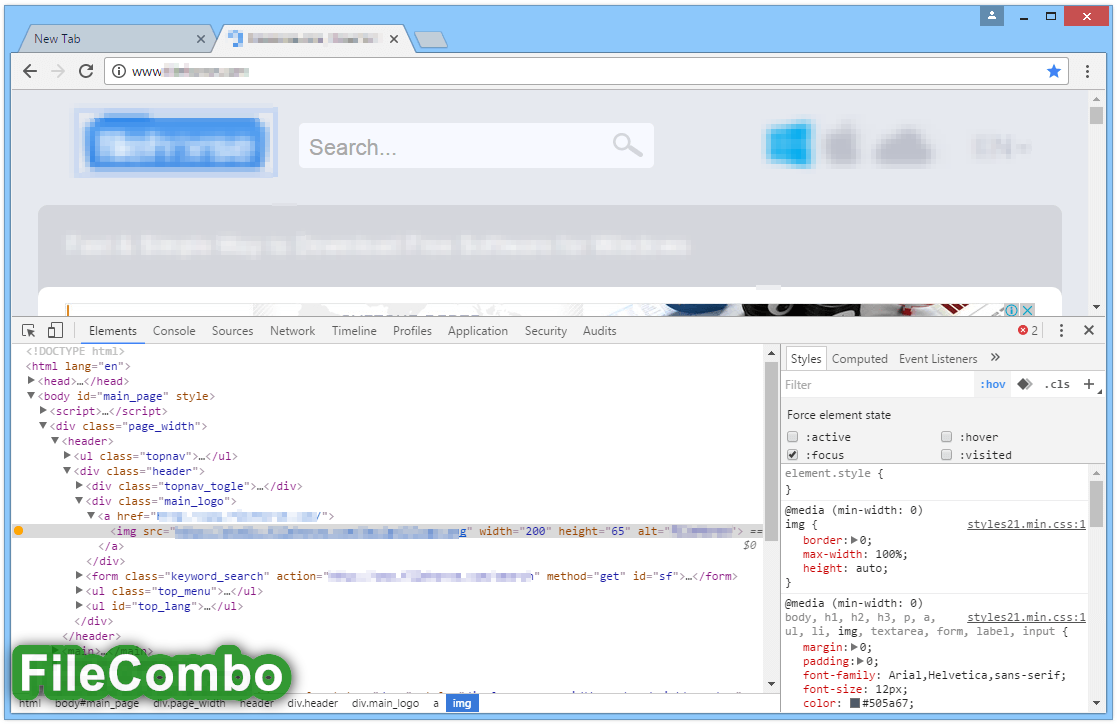Open the Security tab
The height and width of the screenshot is (725, 1117).
coord(546,330)
